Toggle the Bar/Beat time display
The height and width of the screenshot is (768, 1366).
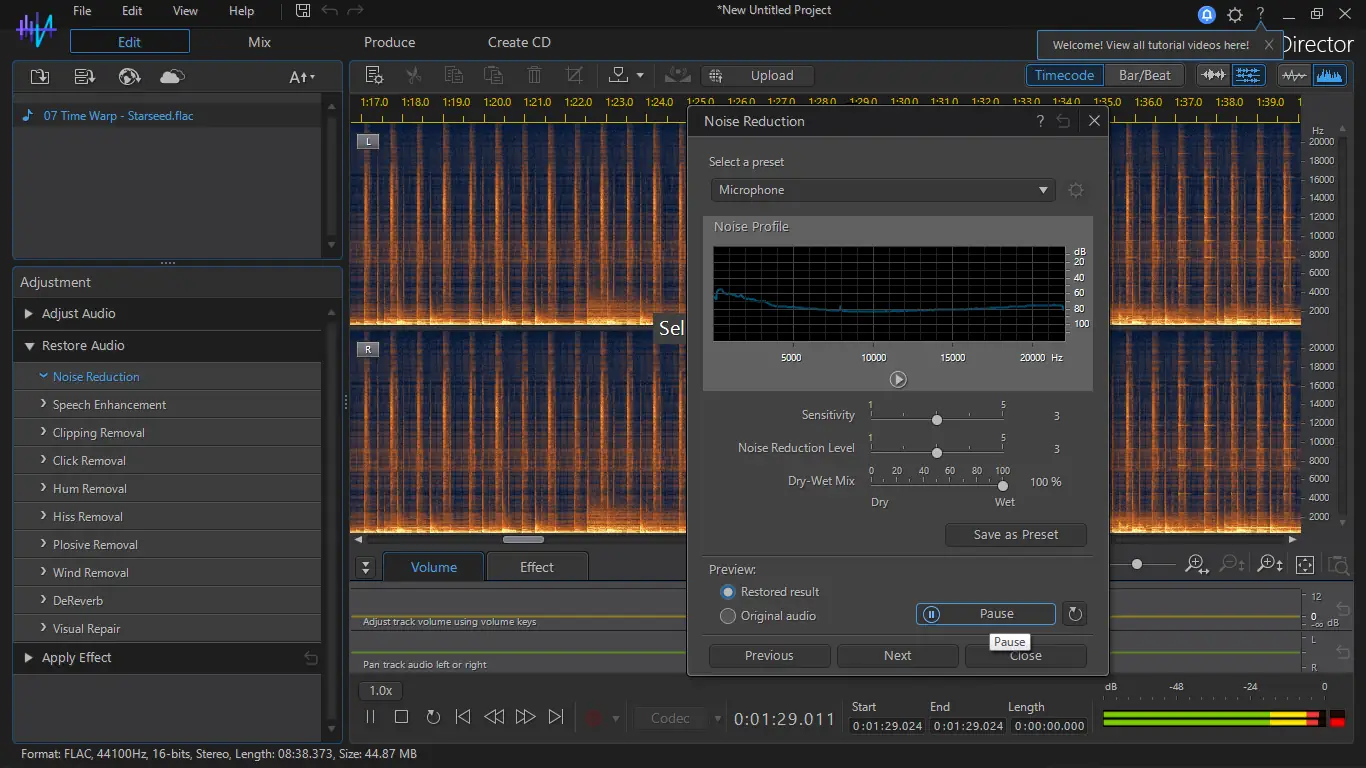click(x=1144, y=75)
